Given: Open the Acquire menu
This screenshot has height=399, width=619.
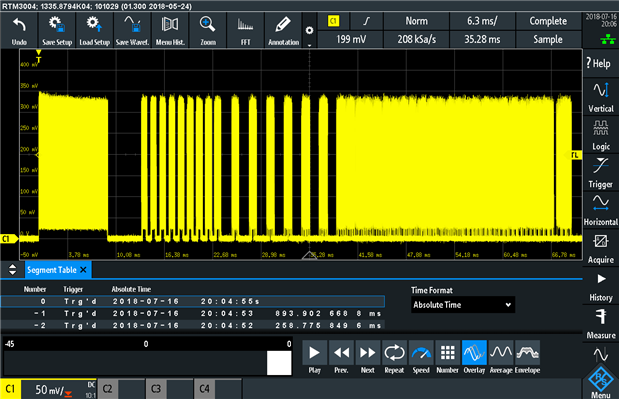Looking at the screenshot, I should click(x=600, y=248).
